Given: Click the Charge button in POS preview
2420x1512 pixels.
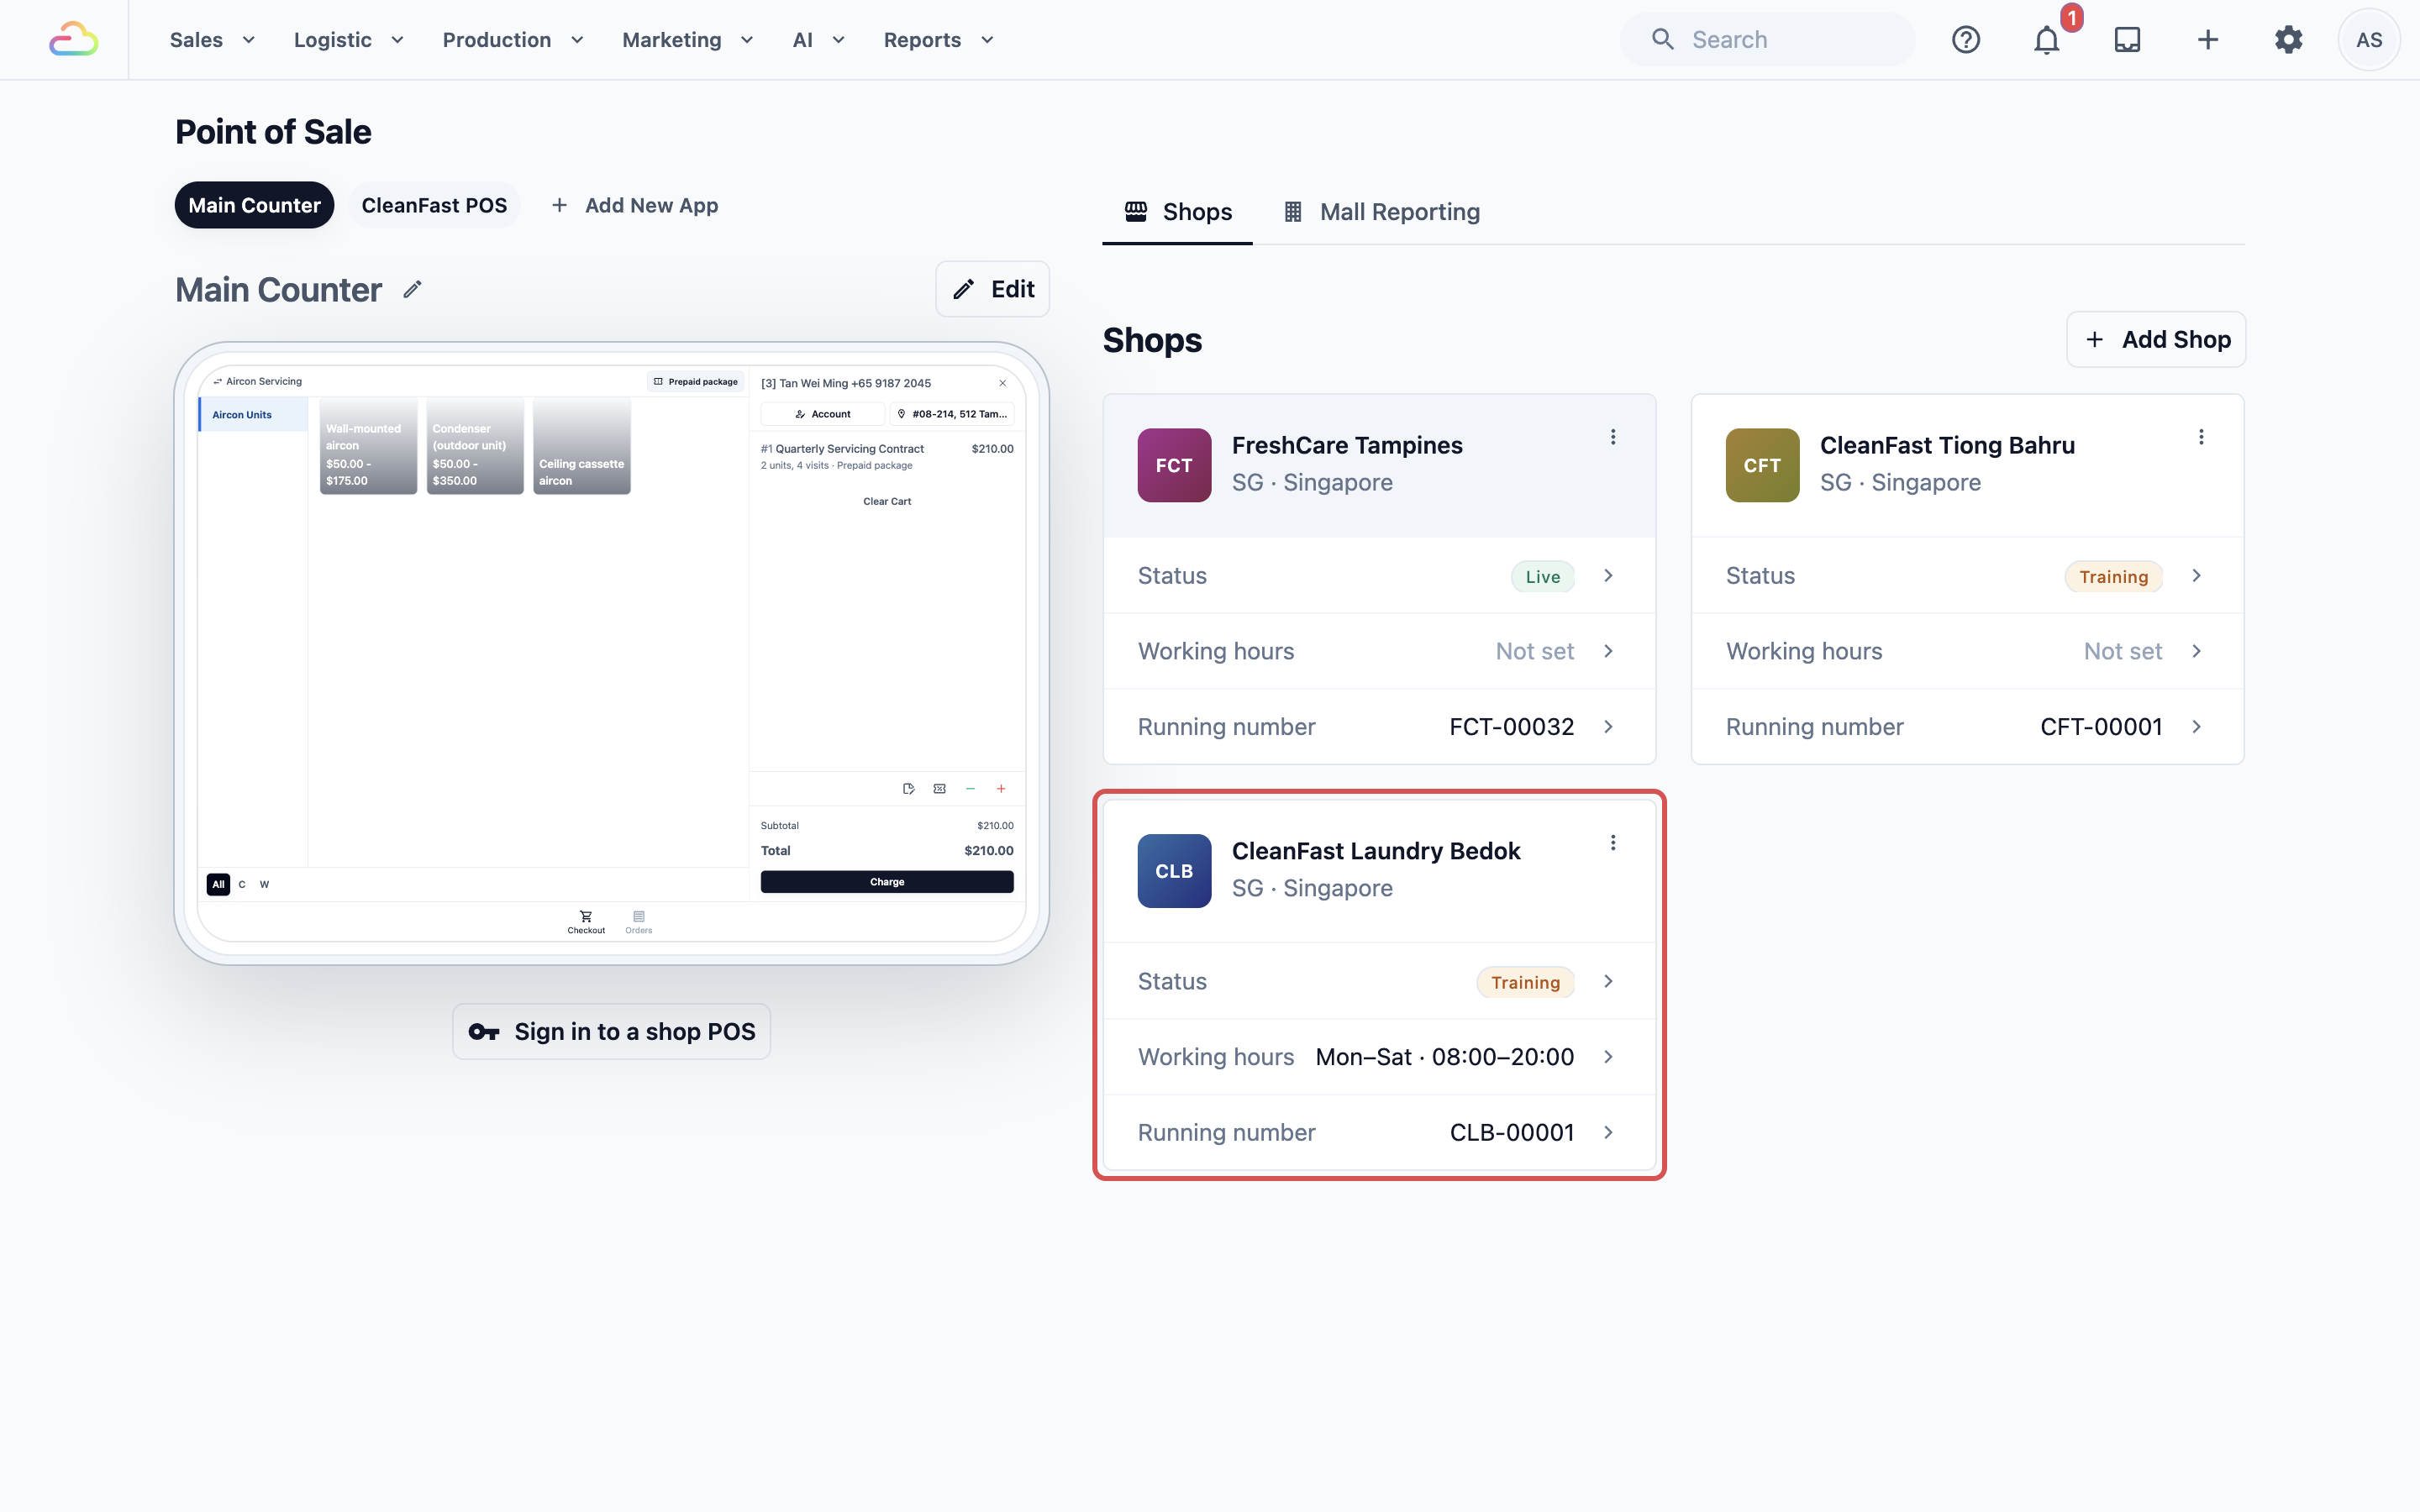Looking at the screenshot, I should [887, 882].
